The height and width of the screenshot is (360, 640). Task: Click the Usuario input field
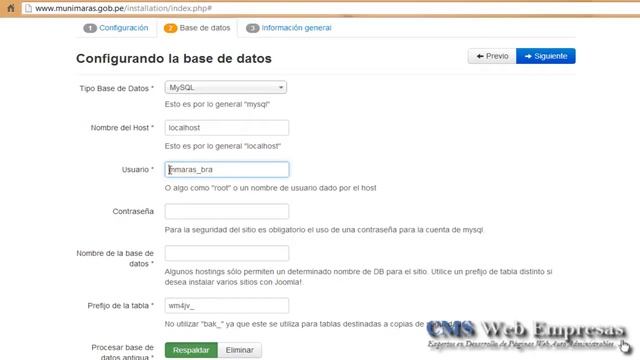click(x=227, y=169)
